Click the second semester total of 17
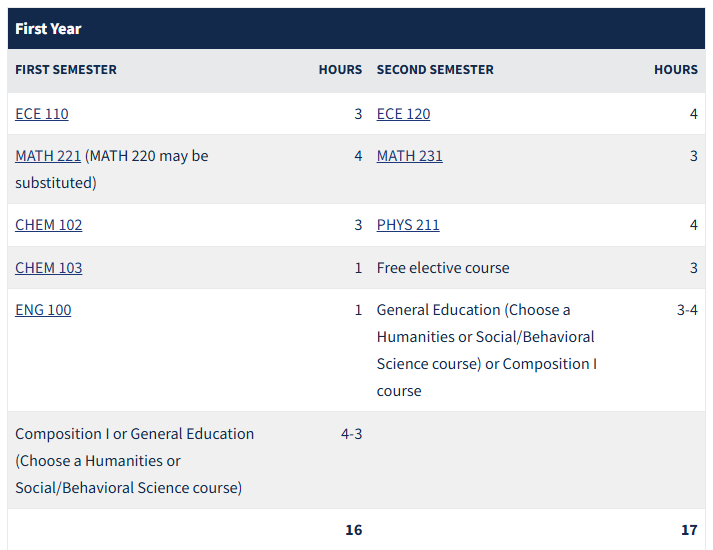Viewport: 713px width, 550px height. pos(689,529)
